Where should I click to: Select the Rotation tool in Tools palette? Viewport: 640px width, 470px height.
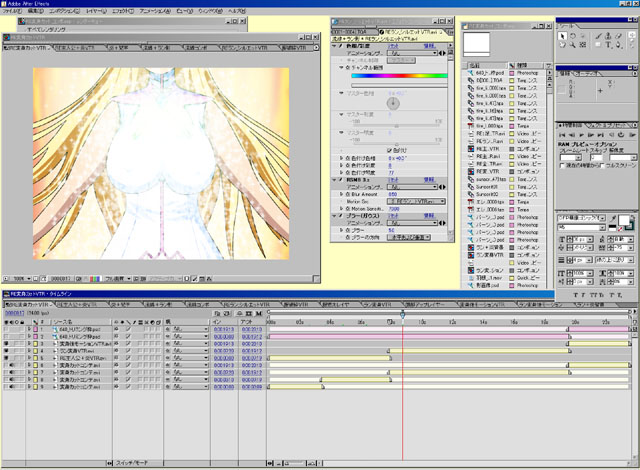(x=573, y=36)
